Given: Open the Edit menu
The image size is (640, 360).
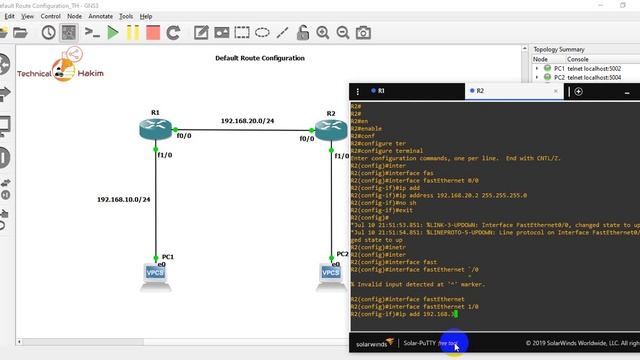Looking at the screenshot, I should (x=9, y=16).
